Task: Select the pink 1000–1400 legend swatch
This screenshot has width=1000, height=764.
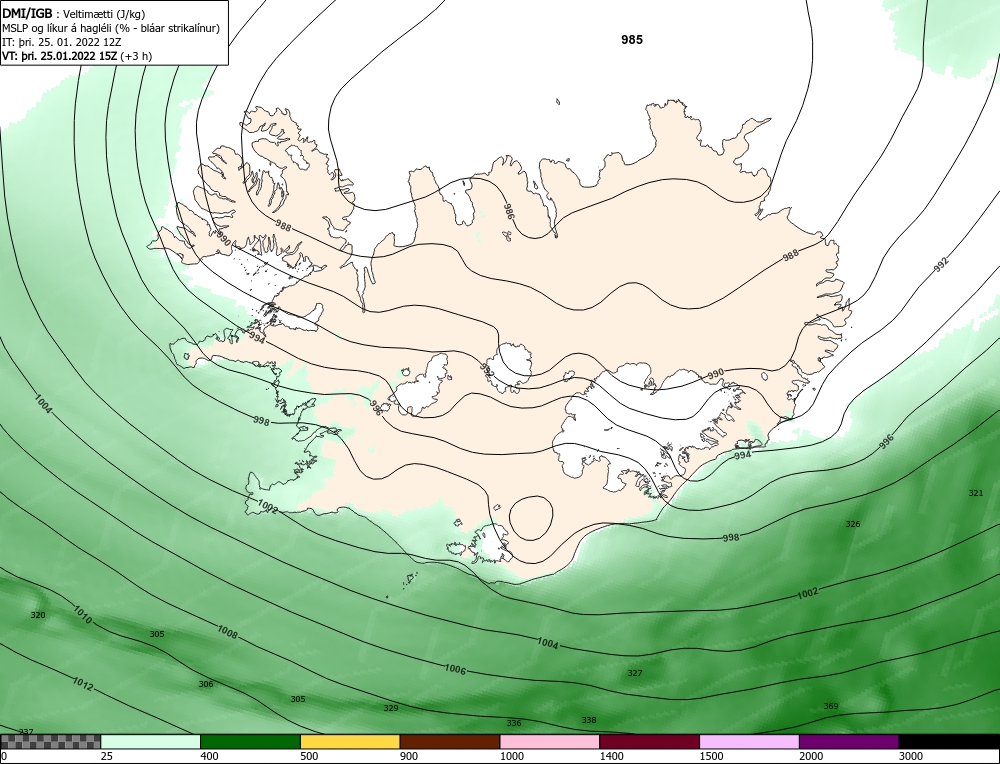Action: pyautogui.click(x=550, y=742)
